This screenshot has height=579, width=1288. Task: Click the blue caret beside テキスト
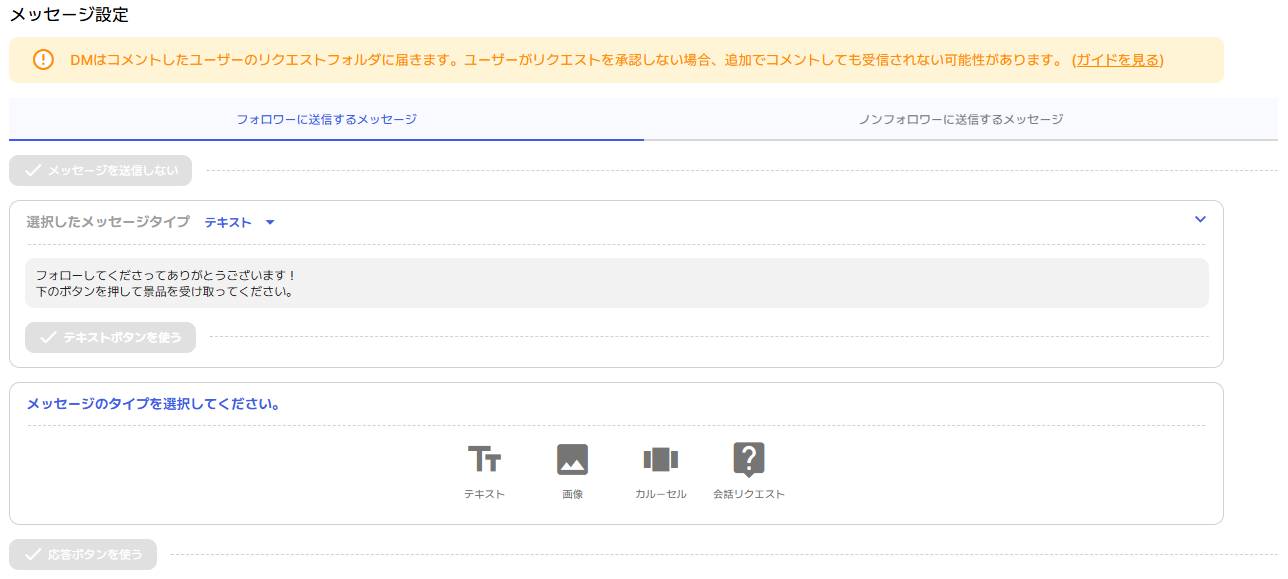tap(270, 222)
